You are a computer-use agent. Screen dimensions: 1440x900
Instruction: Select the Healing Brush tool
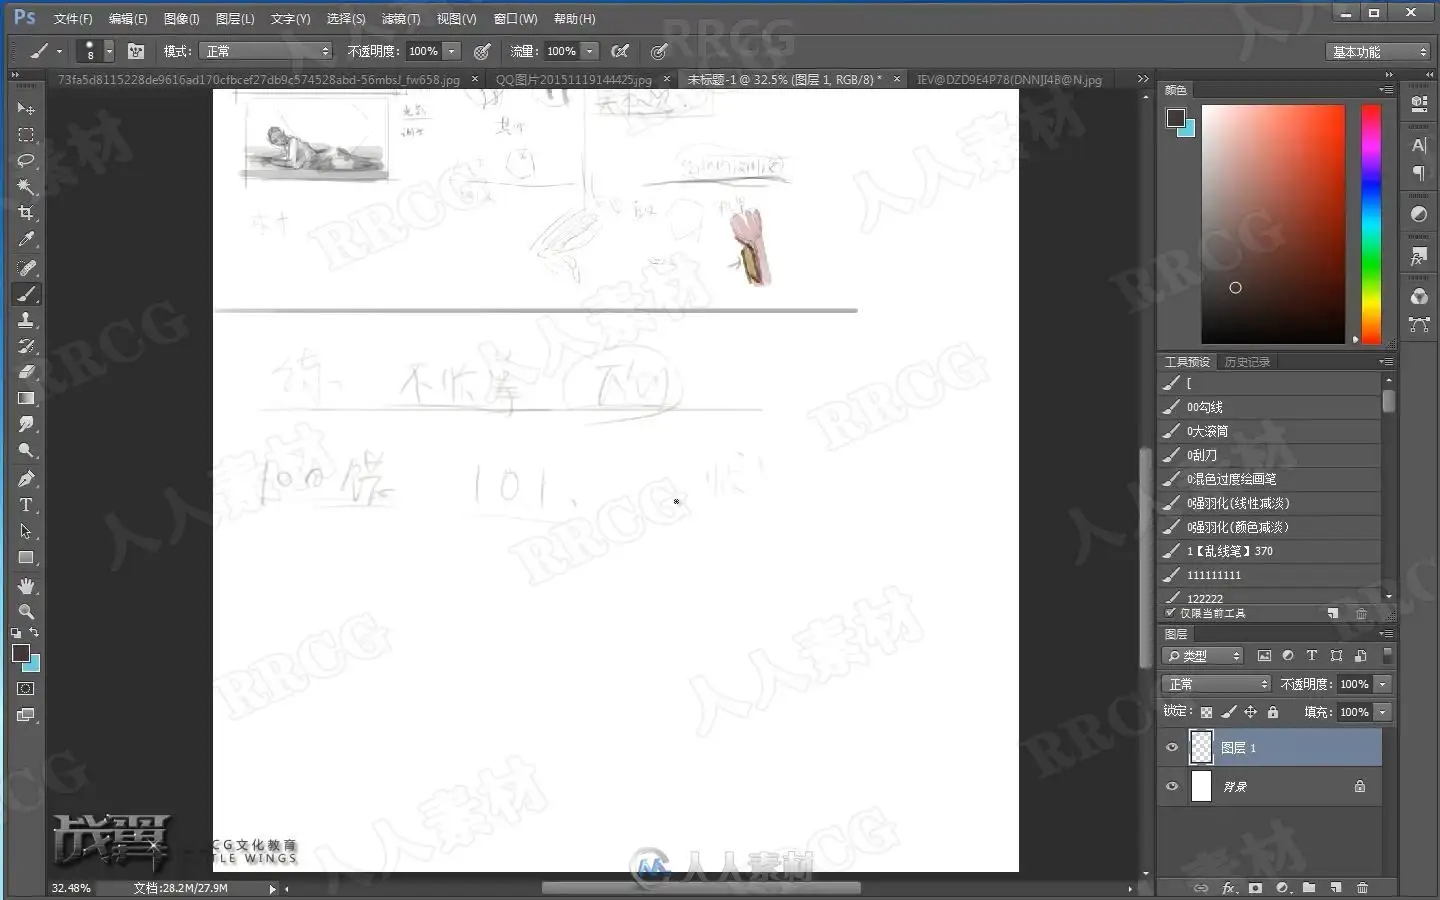pos(26,268)
